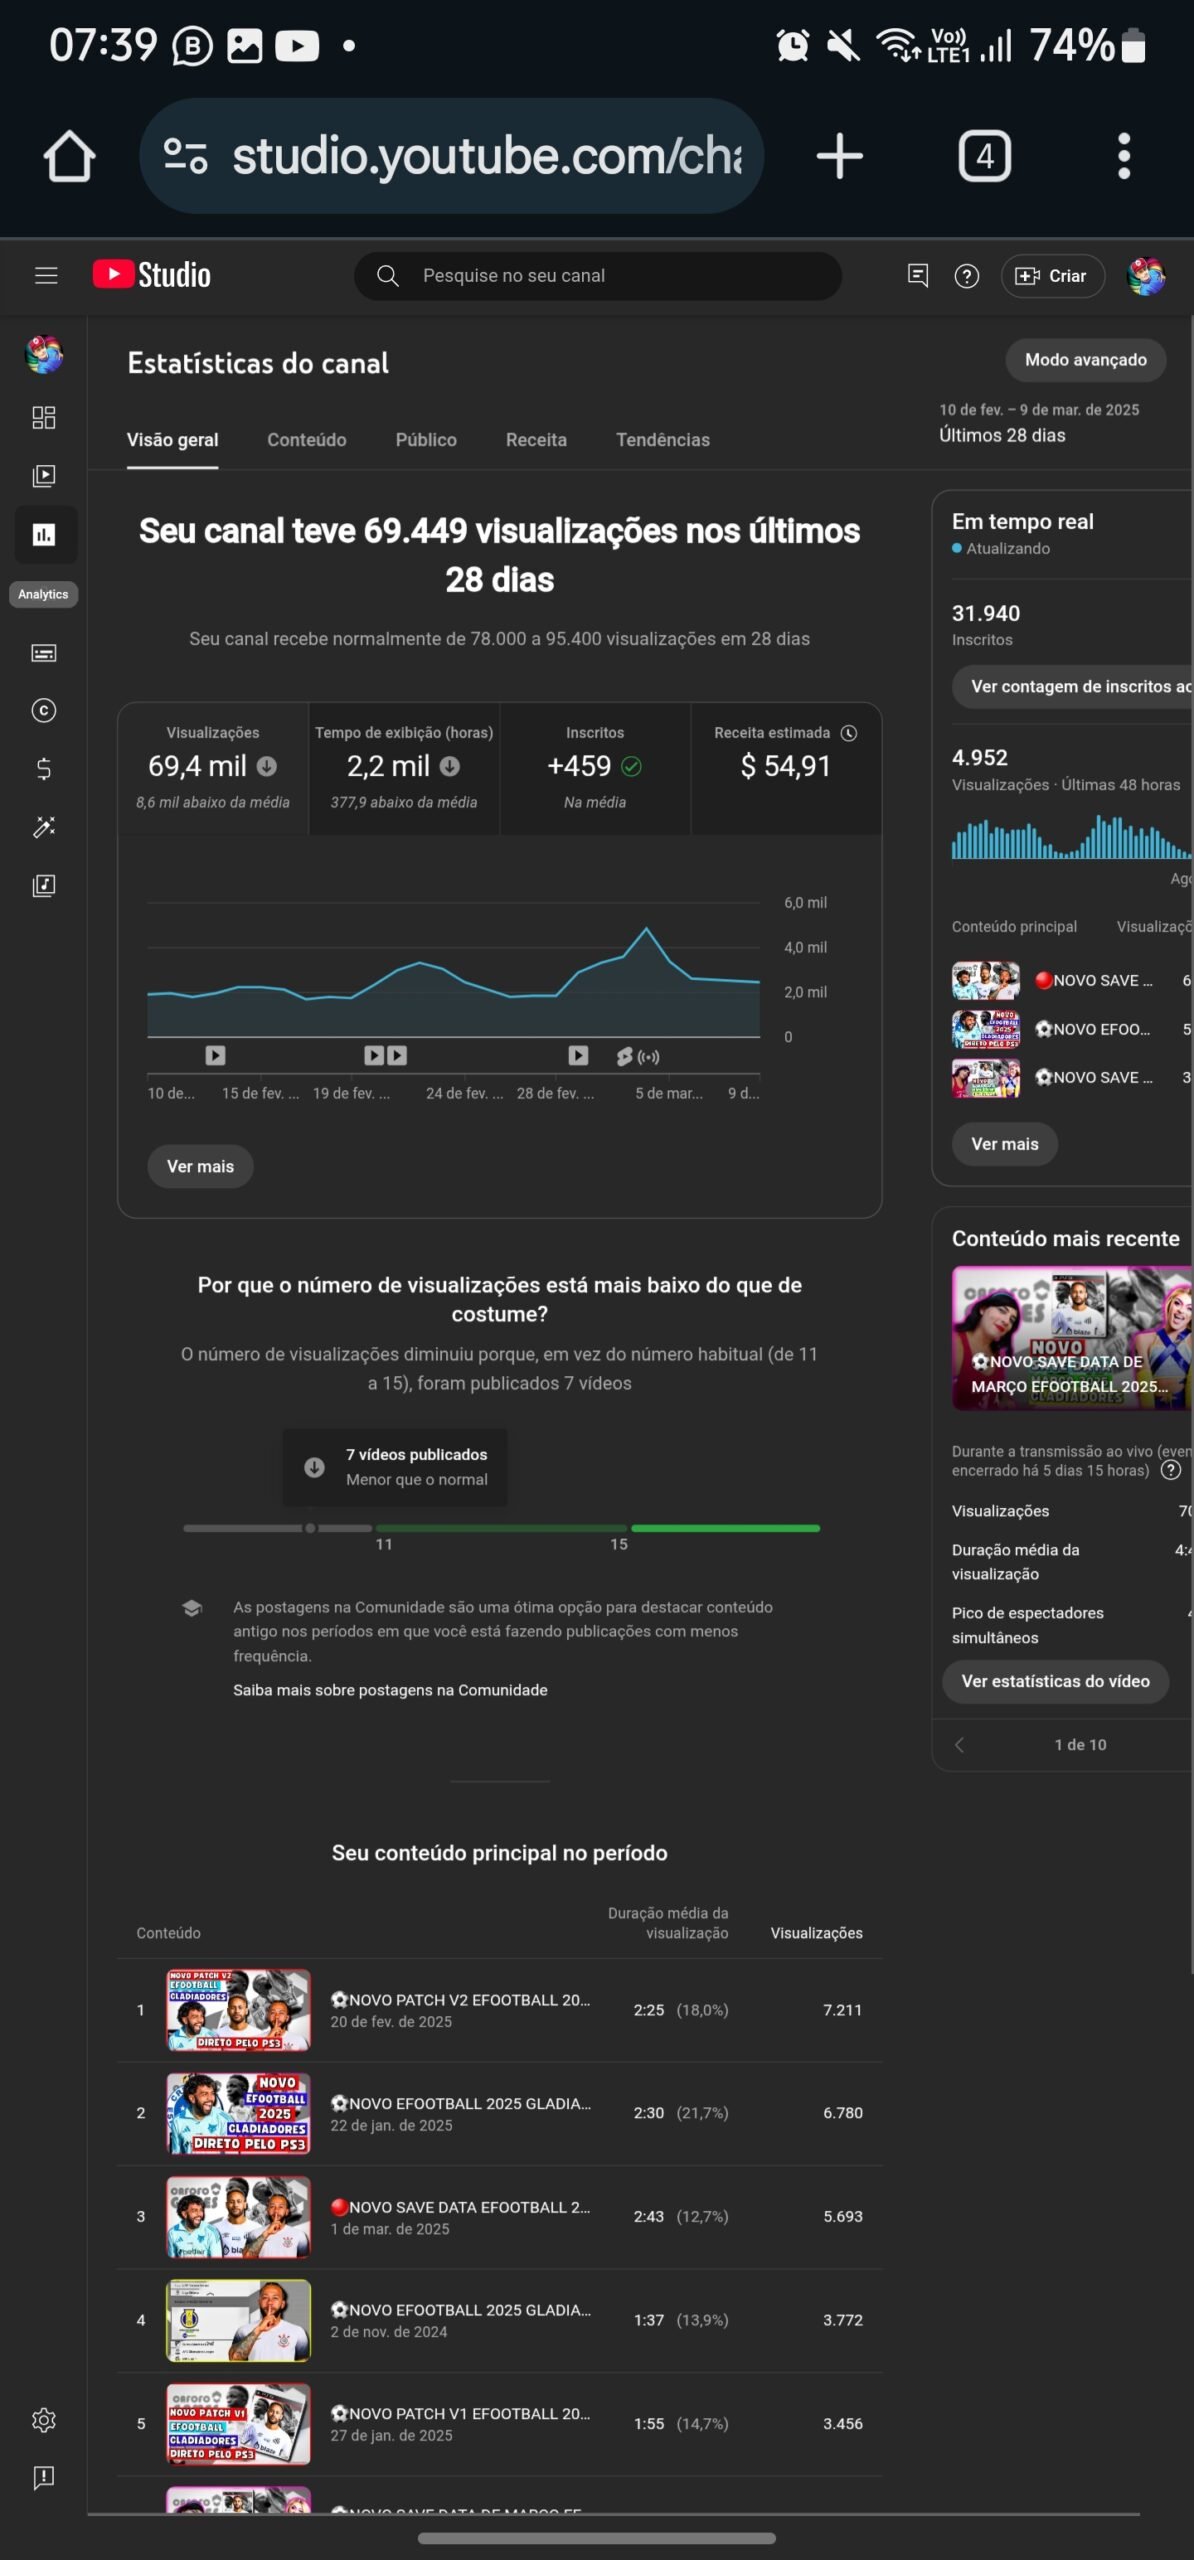Click the Send feedback icon in sidebar

pos(44,2478)
